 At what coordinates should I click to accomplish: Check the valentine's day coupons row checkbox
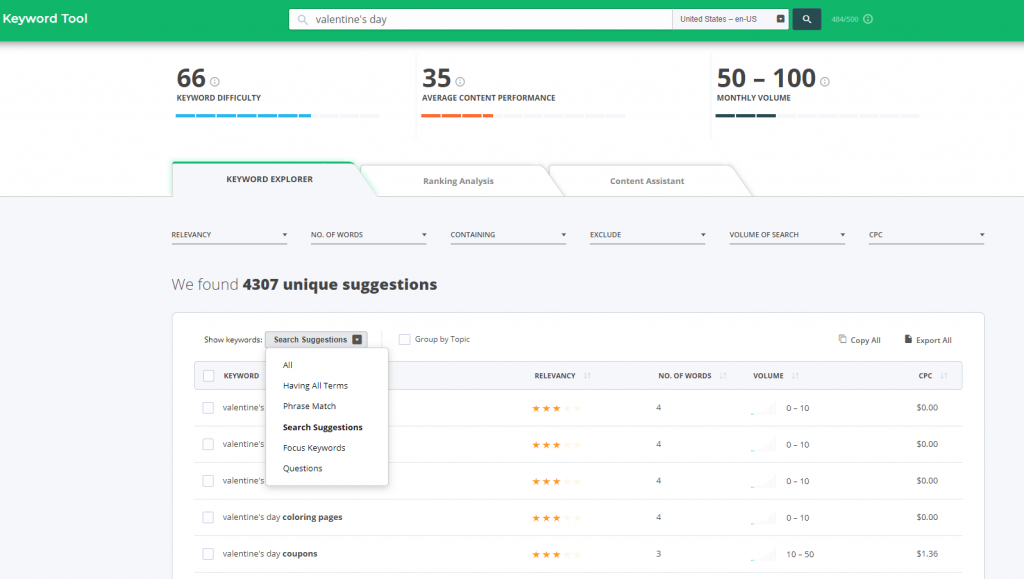[208, 554]
